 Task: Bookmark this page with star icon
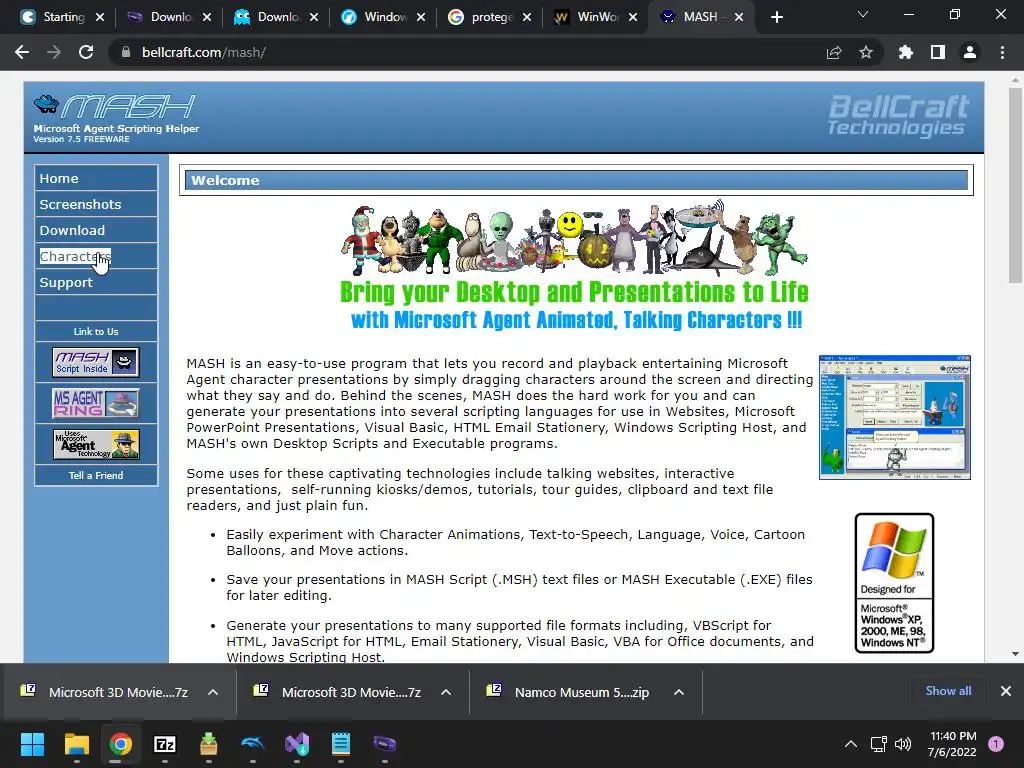866,52
